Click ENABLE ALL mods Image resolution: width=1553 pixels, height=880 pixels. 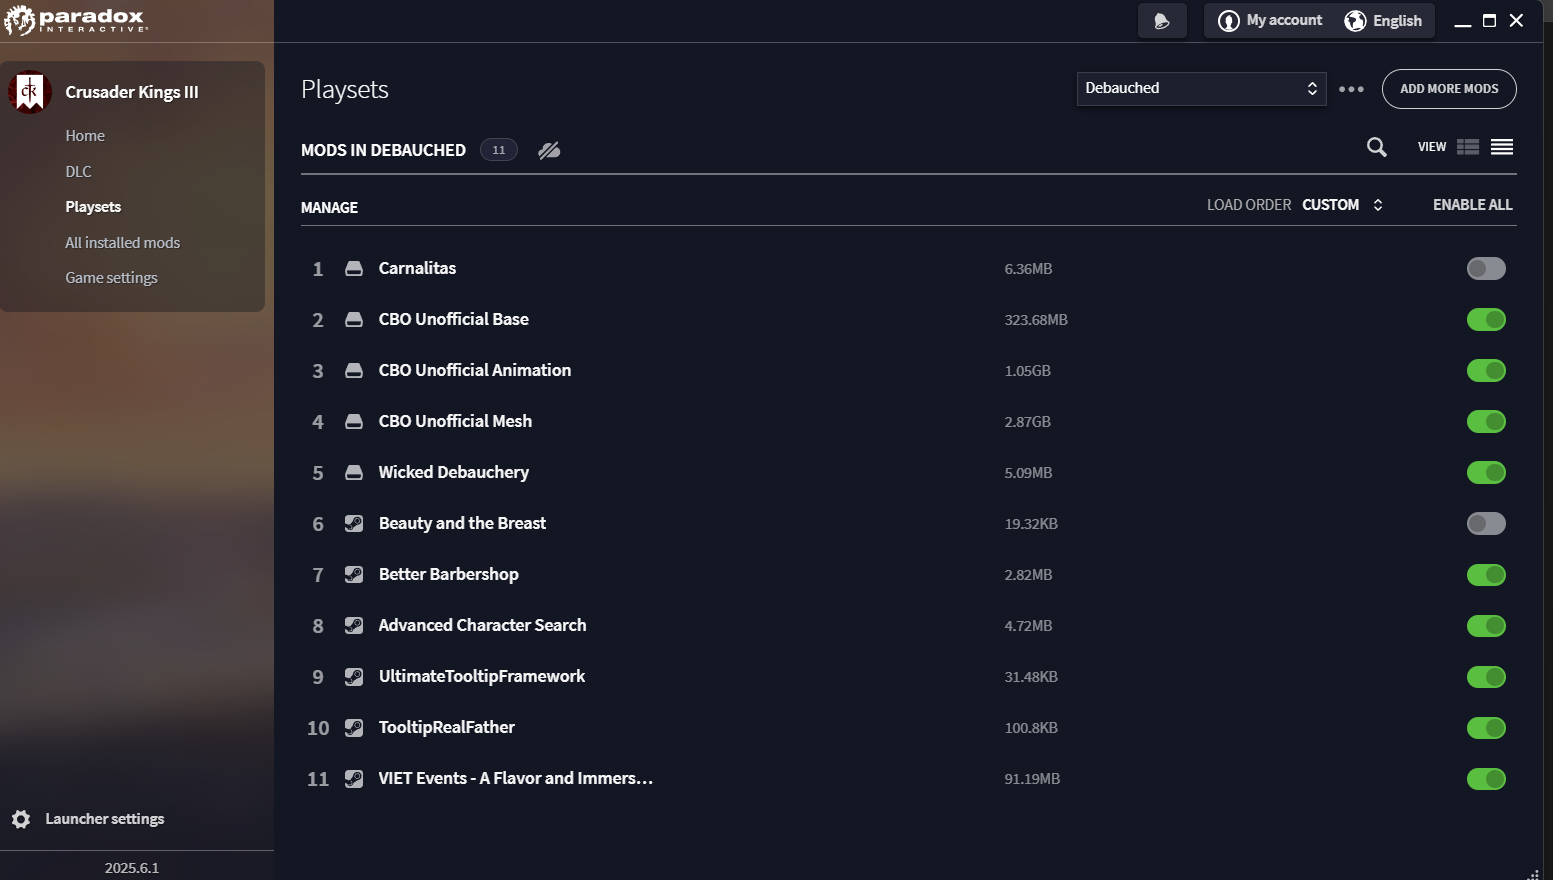[1472, 204]
